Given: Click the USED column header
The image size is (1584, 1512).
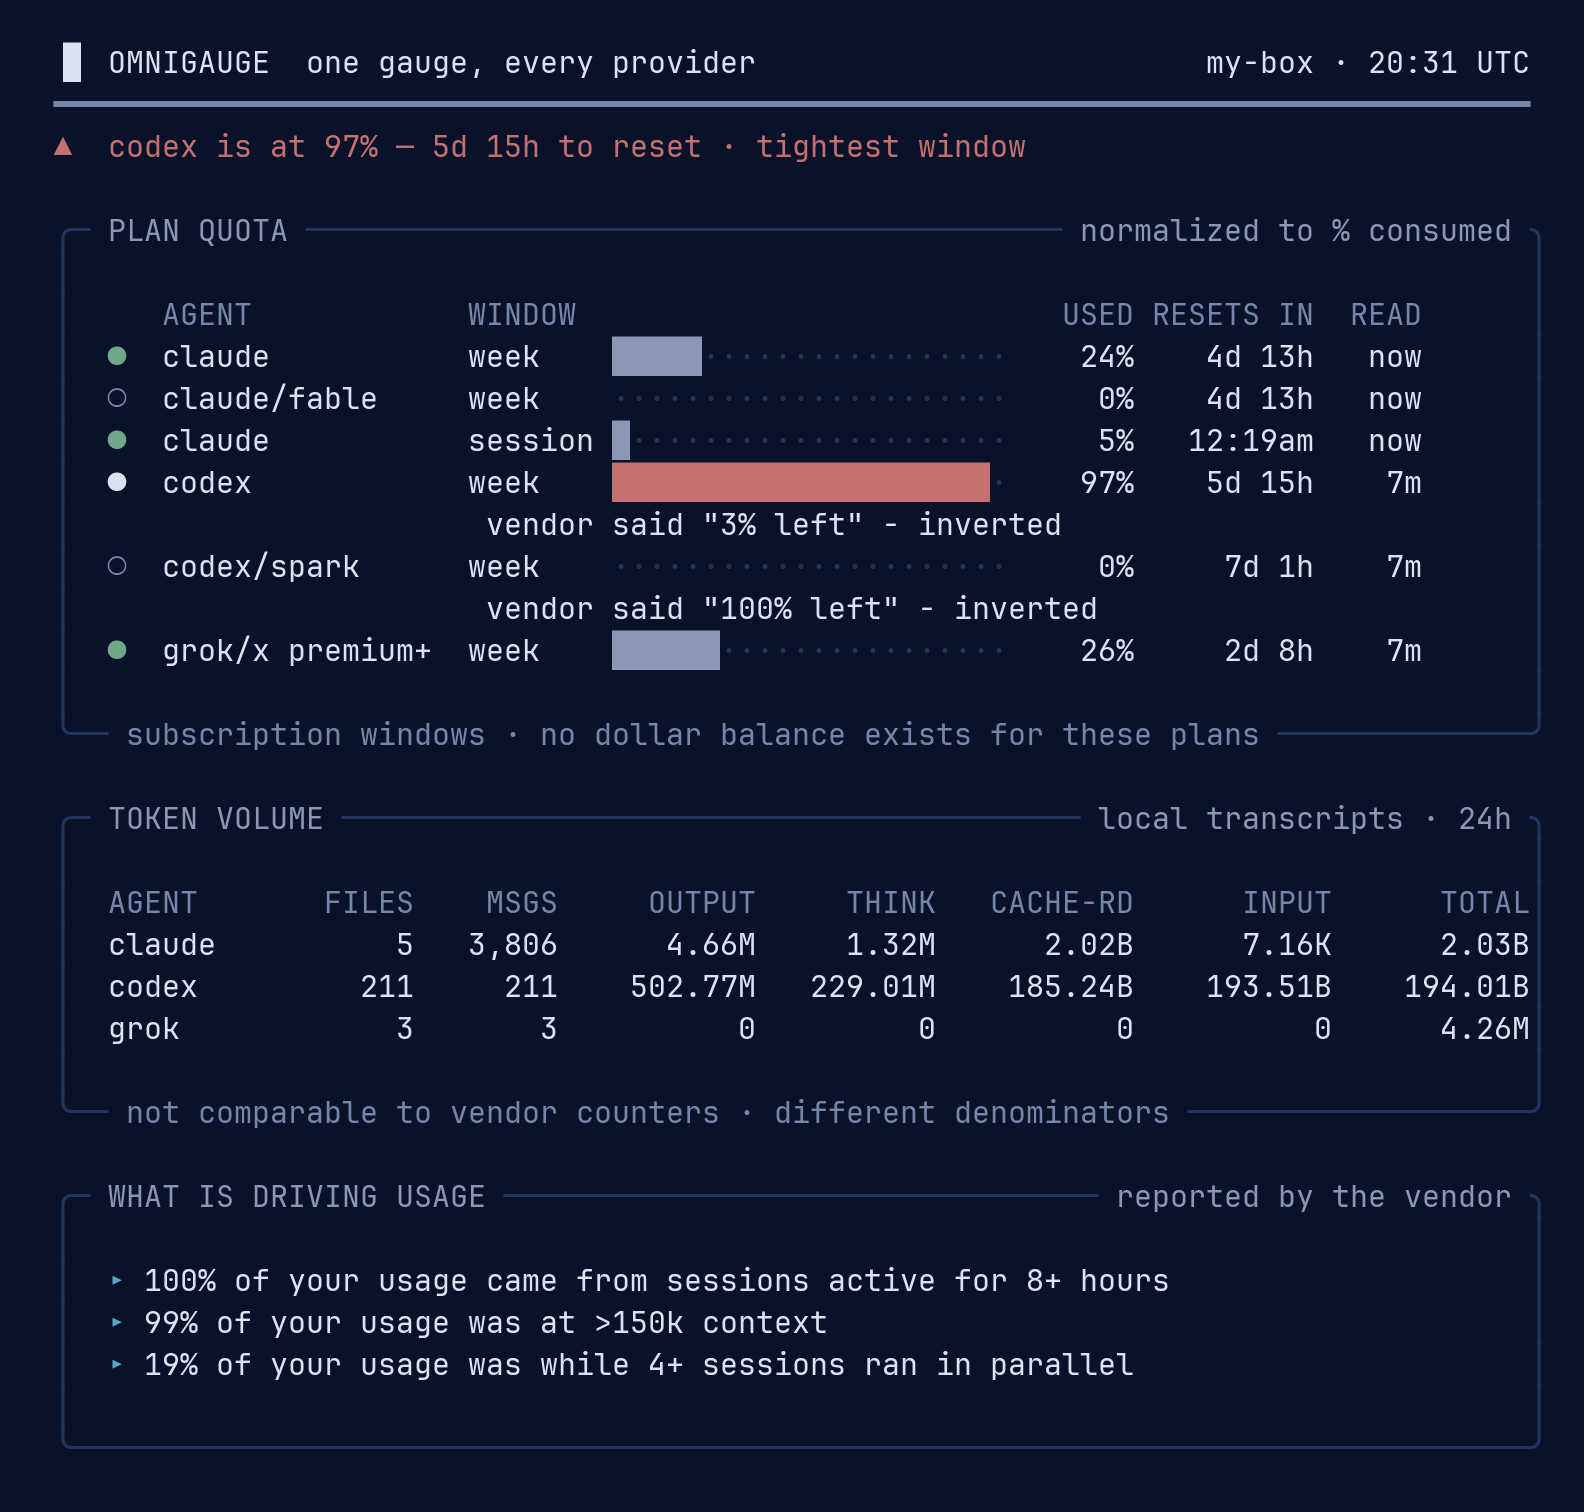Looking at the screenshot, I should click(1098, 315).
